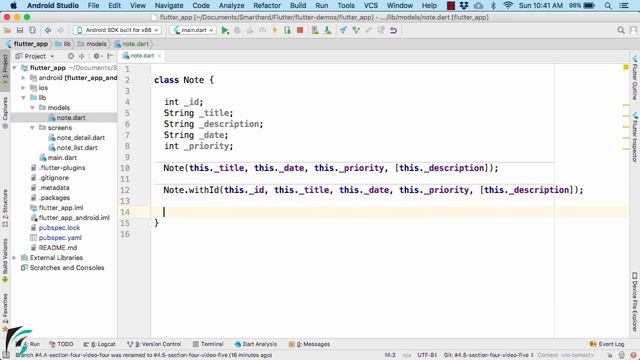Open the Messages tool window

point(309,344)
